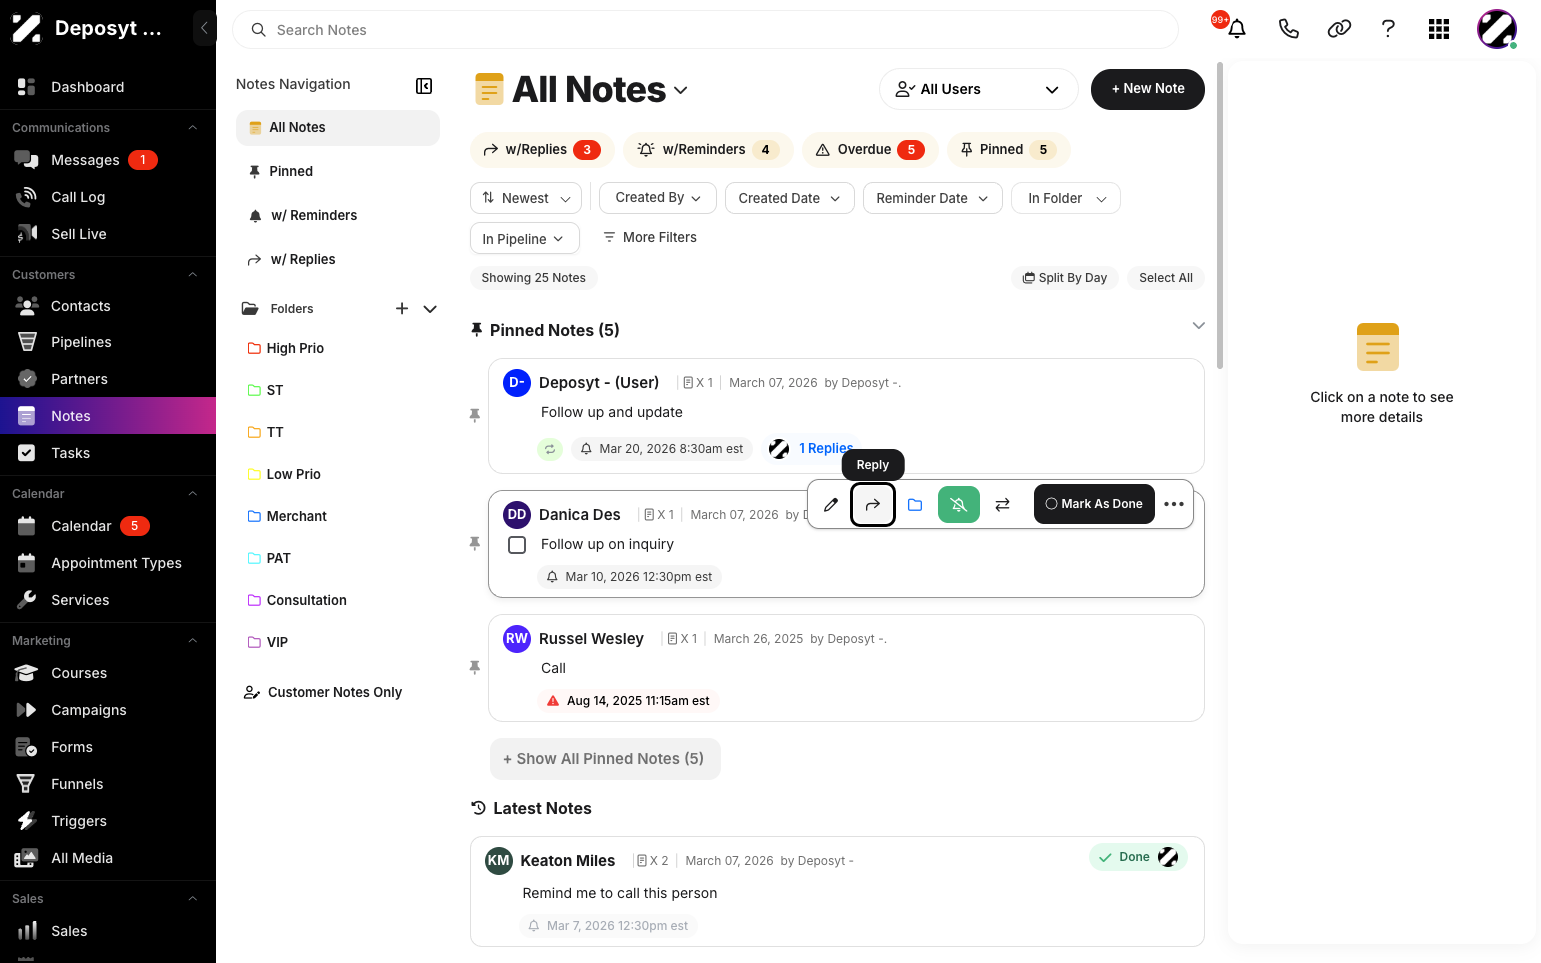Click the notes list vertical scrollbar
This screenshot has height=963, width=1541.
point(1220,215)
